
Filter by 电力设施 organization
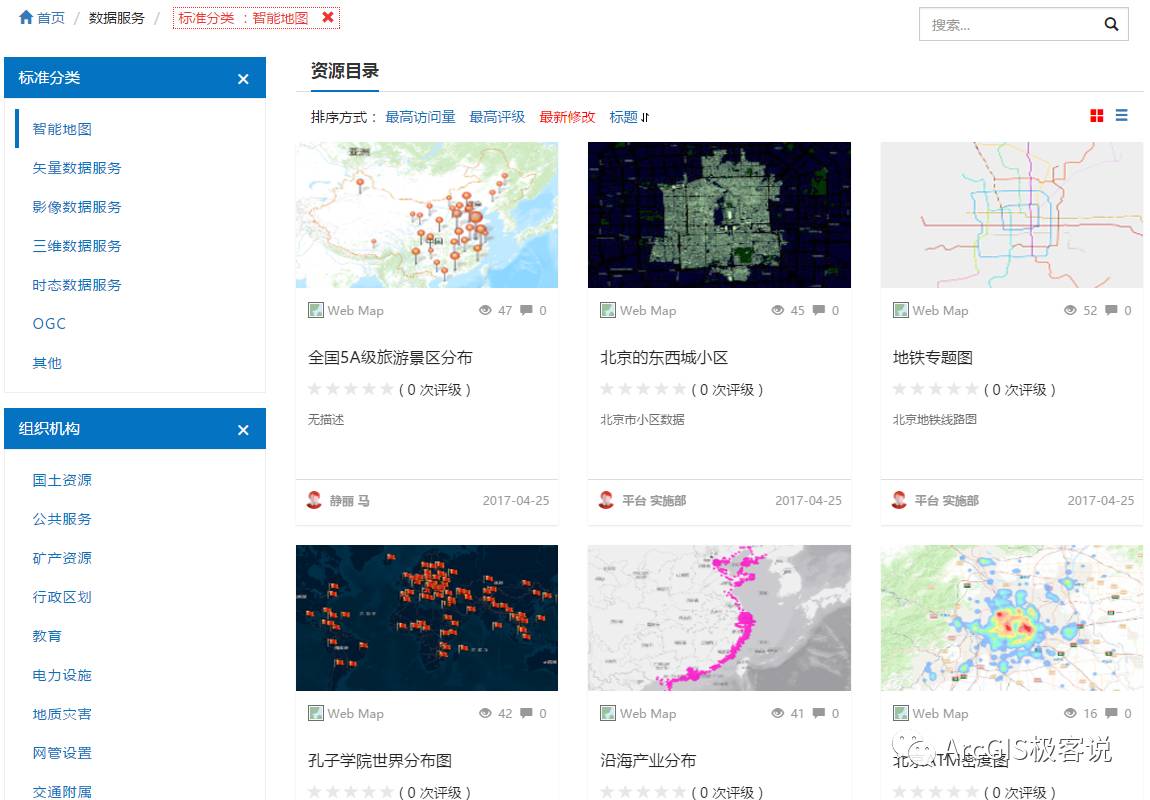coord(62,675)
